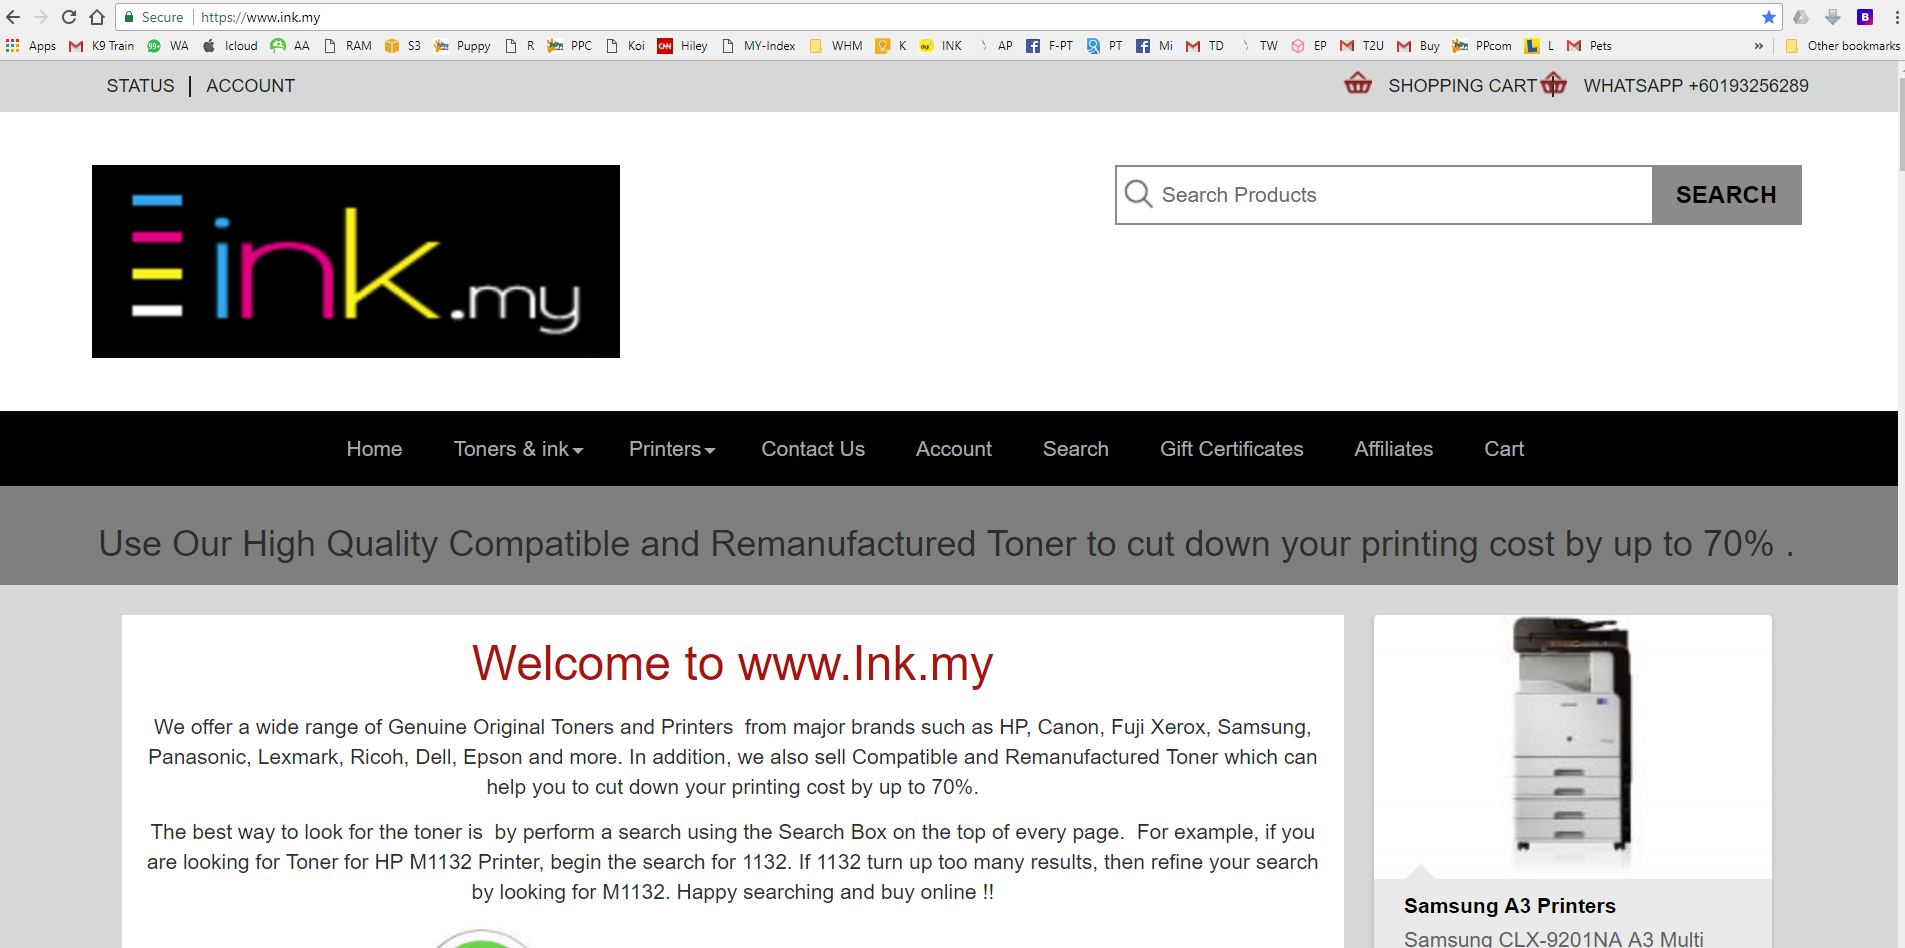Show hidden bookmarks with the double chevron
This screenshot has height=948, width=1905.
click(1759, 46)
